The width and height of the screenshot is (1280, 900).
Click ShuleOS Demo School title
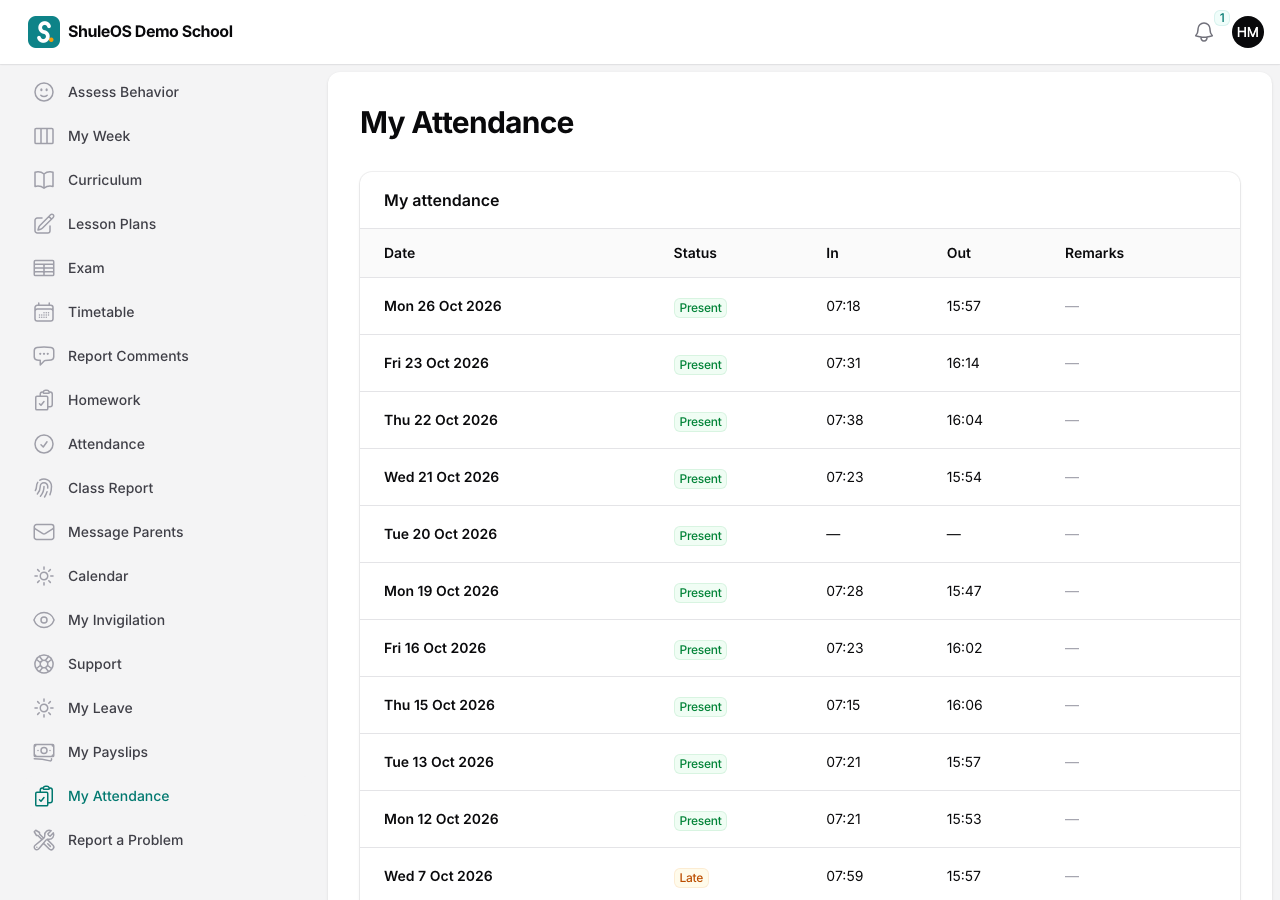(x=150, y=32)
